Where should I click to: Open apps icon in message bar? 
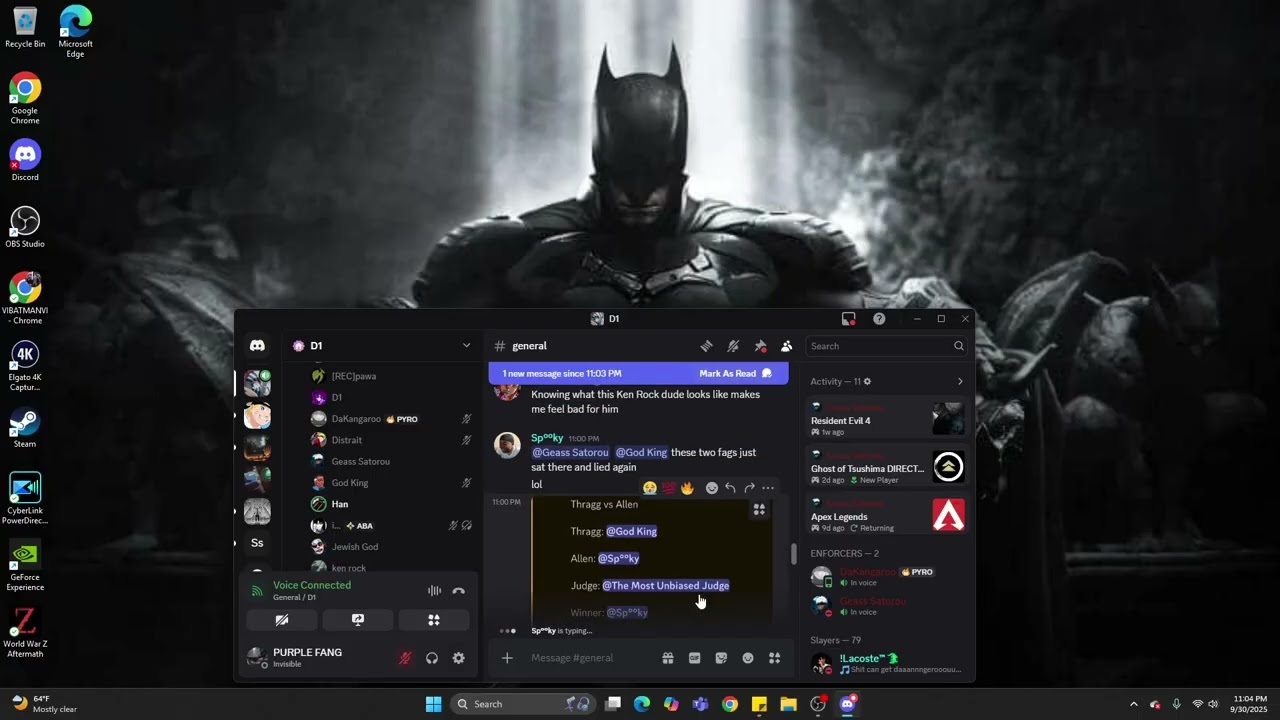click(774, 658)
